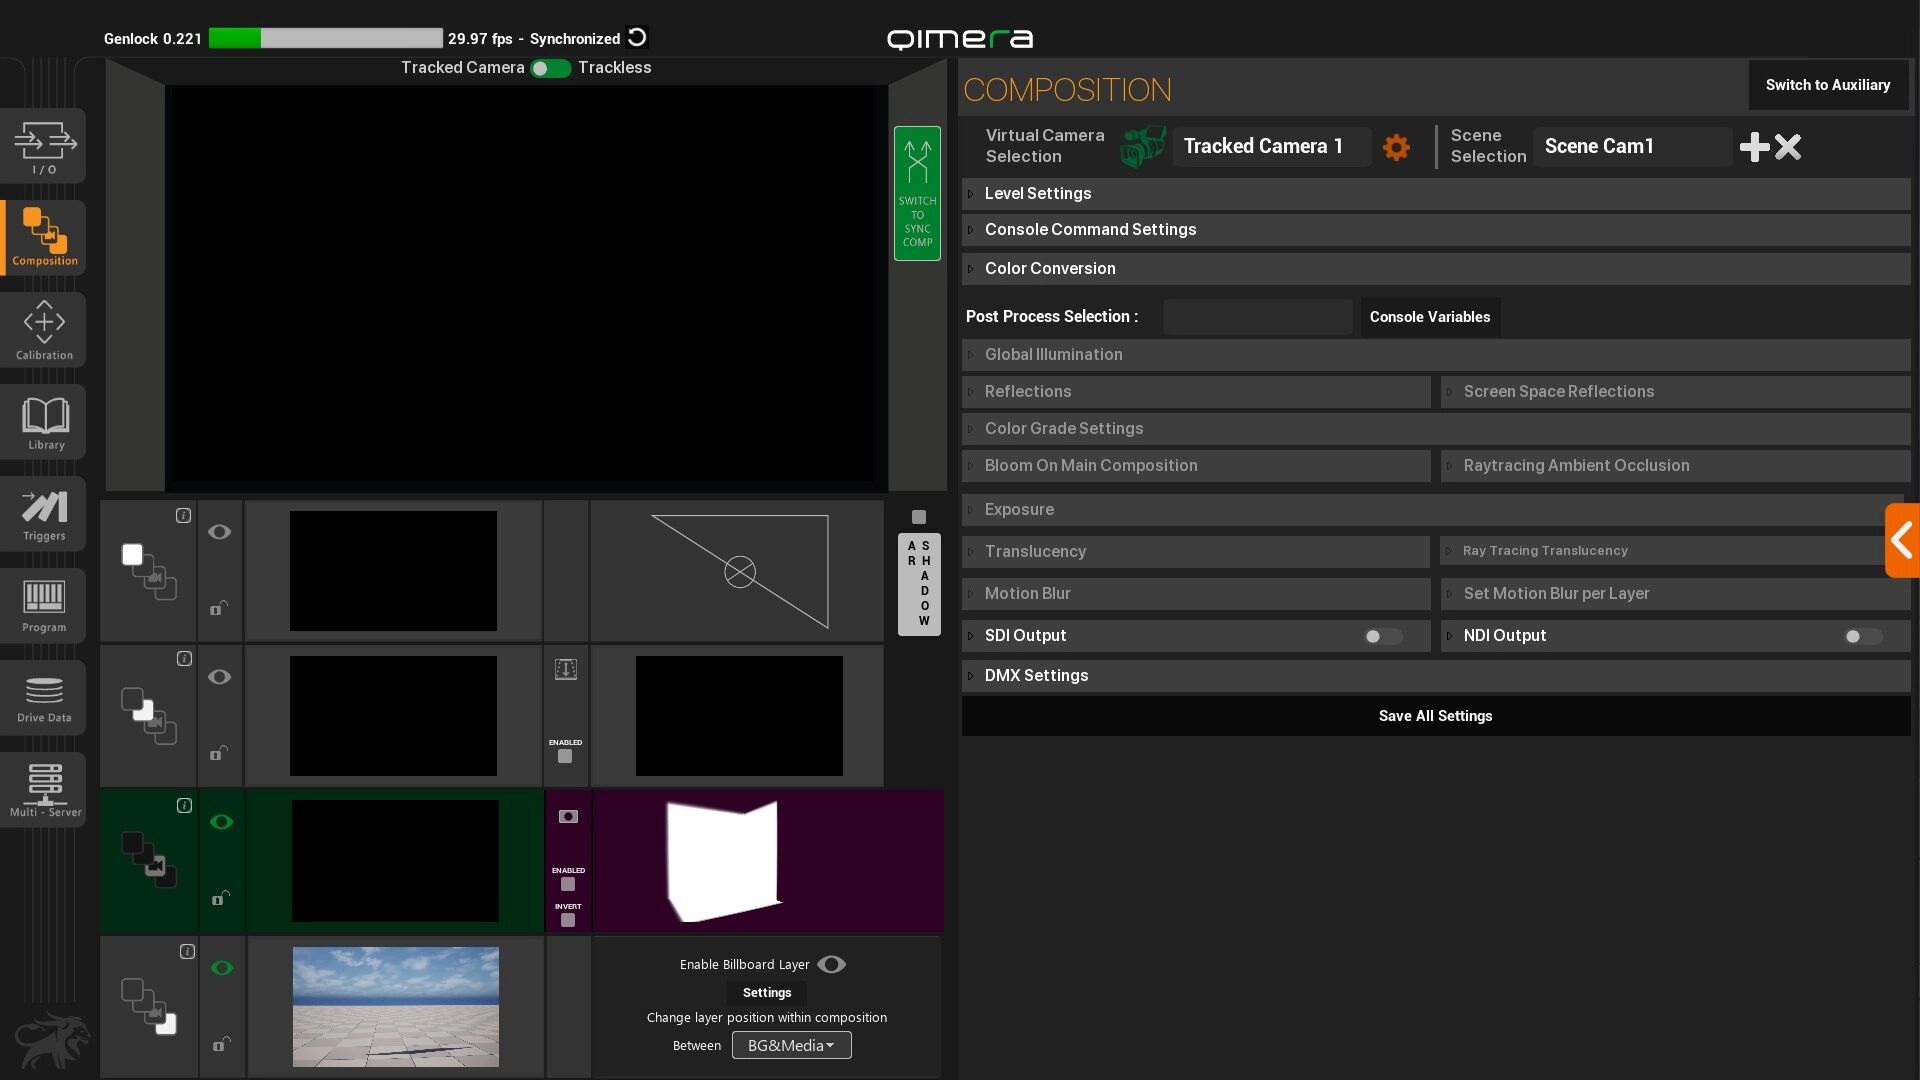Open the Program sidebar tab
1920x1080 pixels.
[44, 605]
